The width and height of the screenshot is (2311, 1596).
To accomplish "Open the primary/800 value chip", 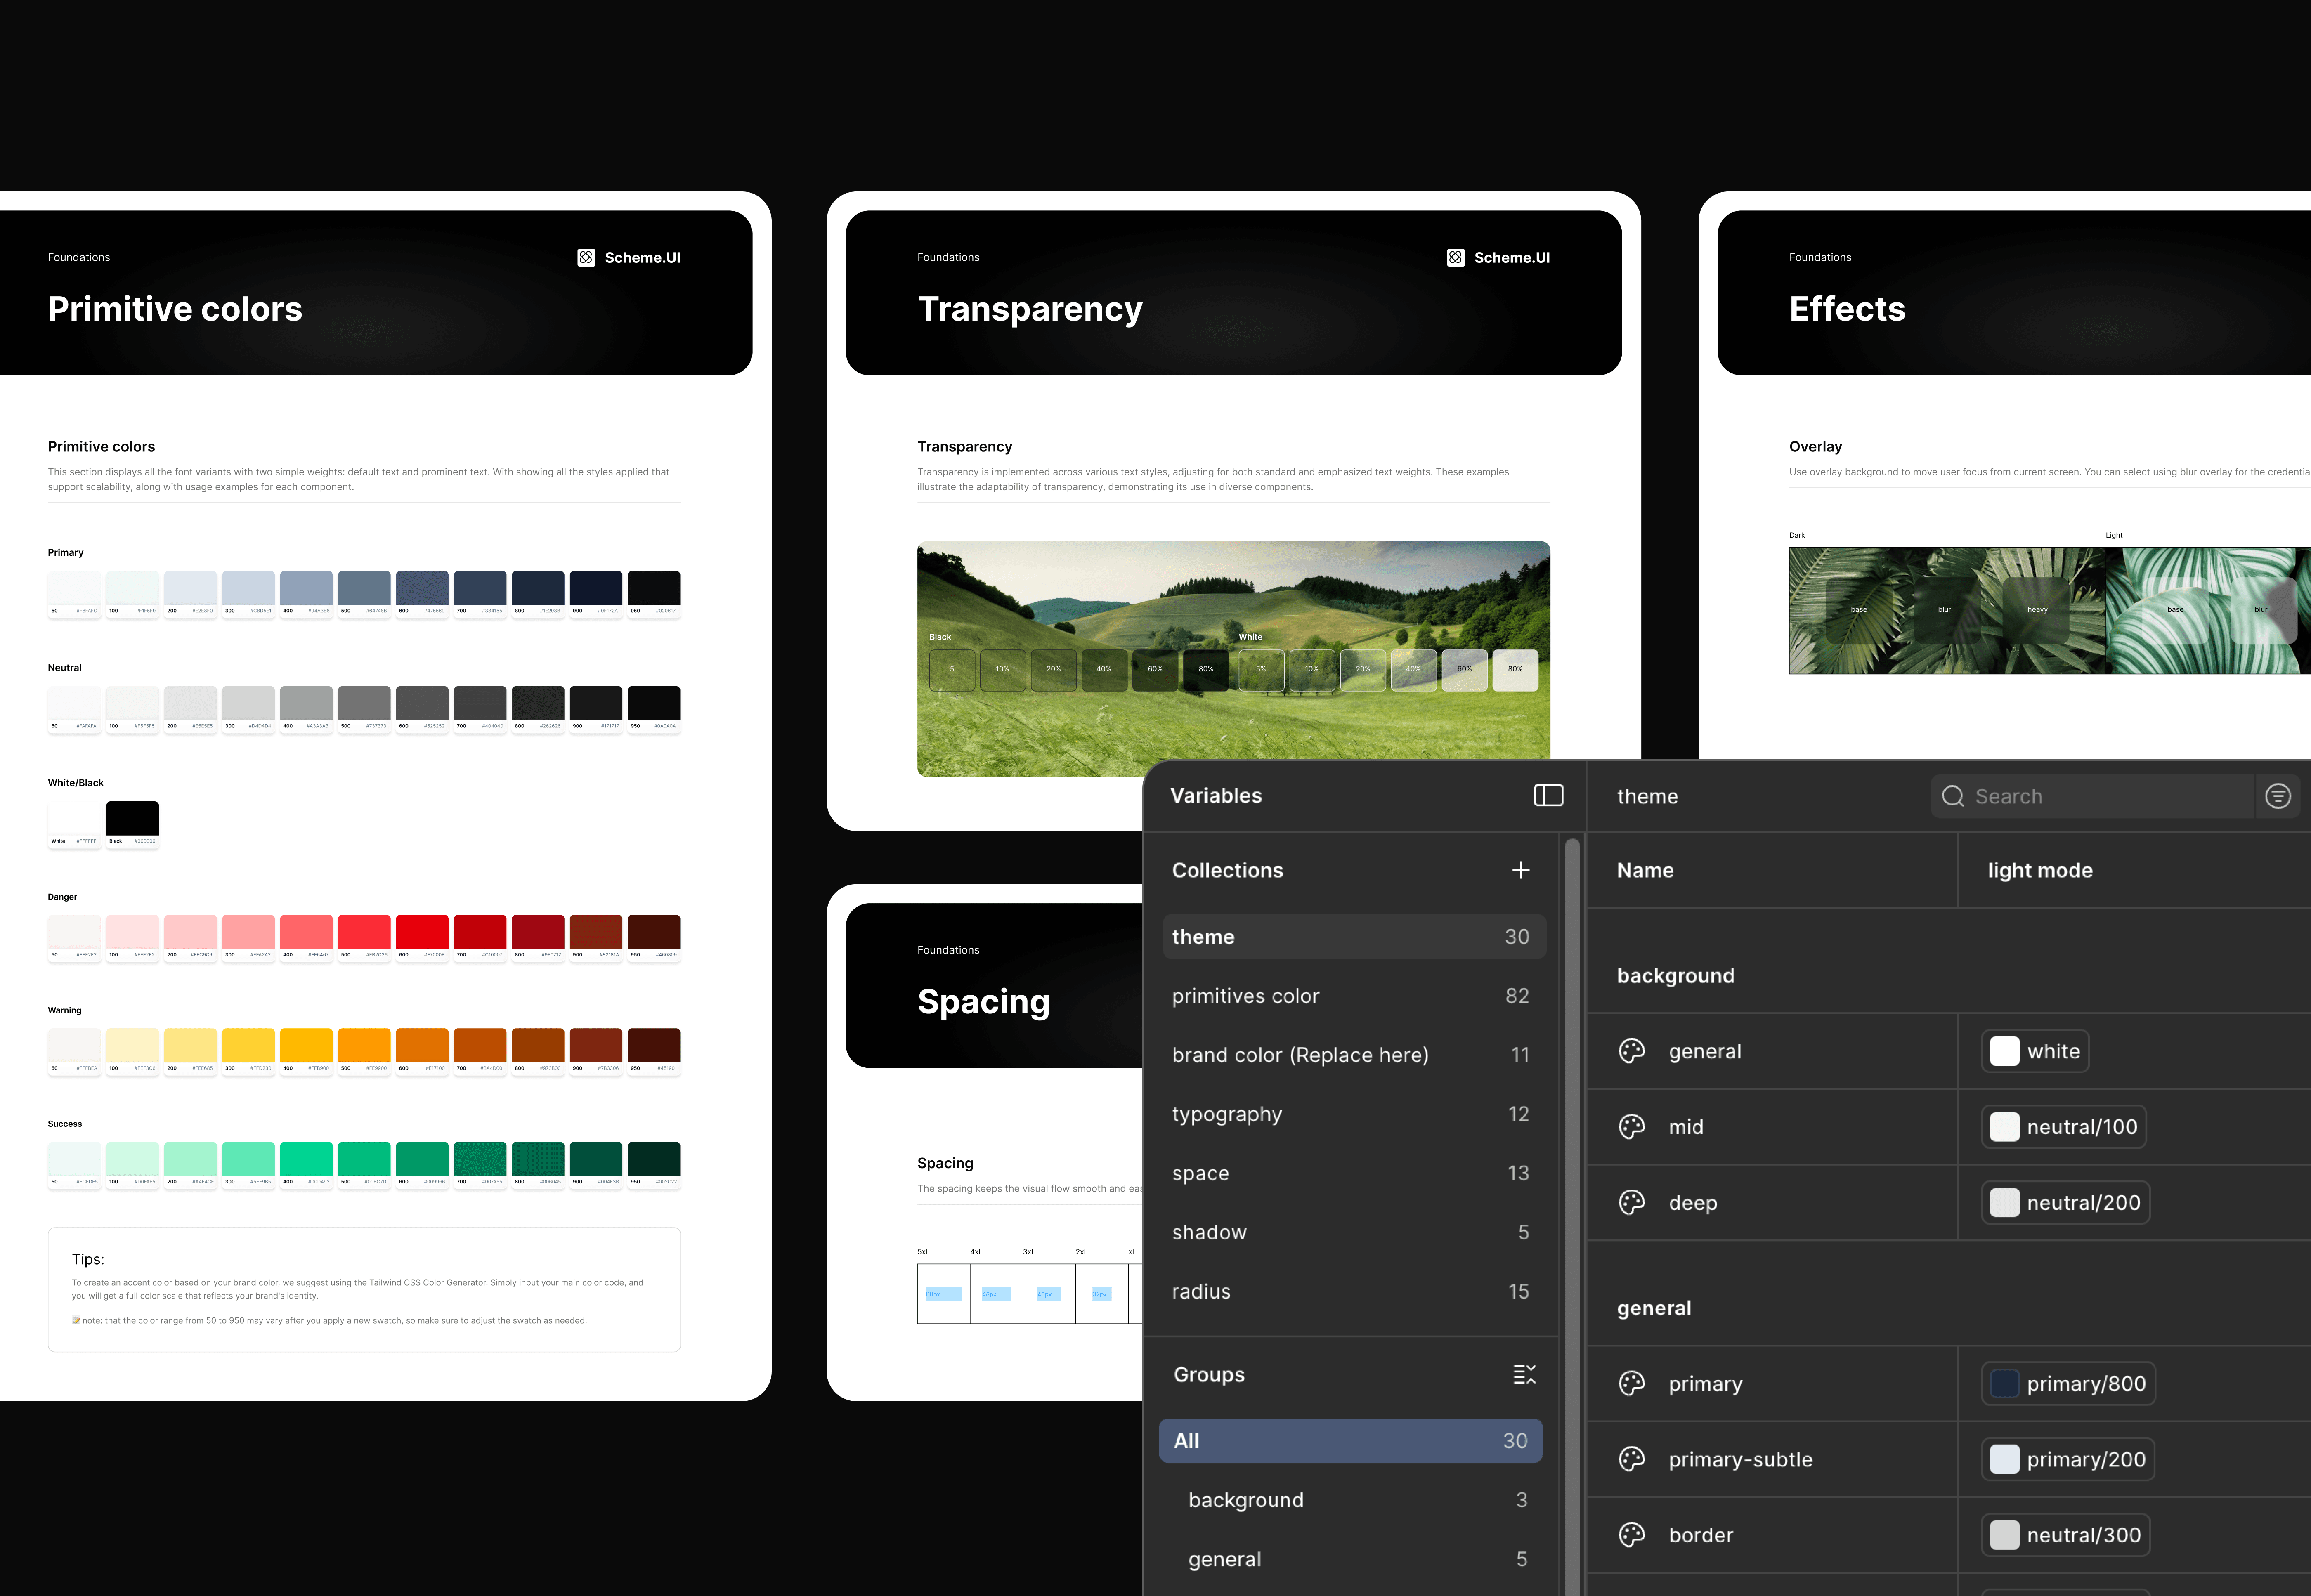I will point(2068,1384).
